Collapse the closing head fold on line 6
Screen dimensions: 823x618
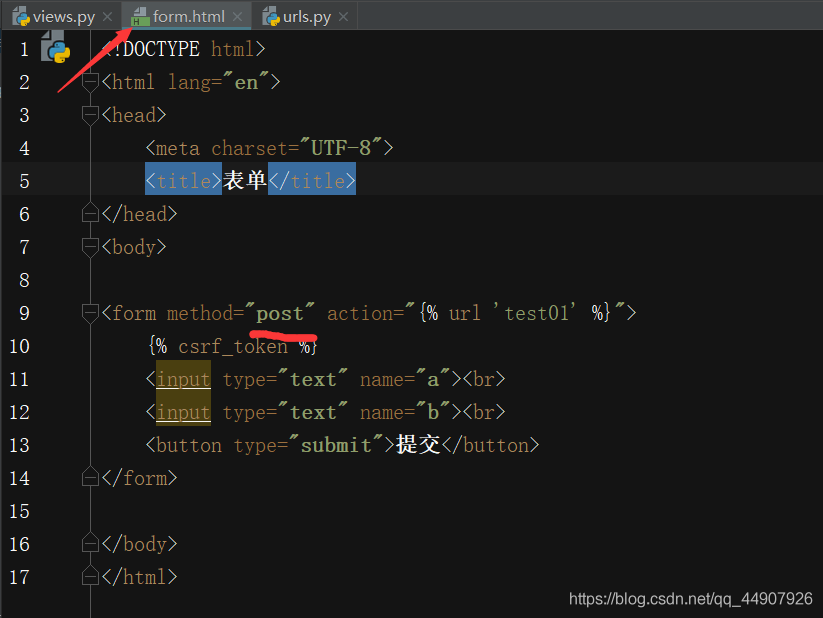[90, 213]
